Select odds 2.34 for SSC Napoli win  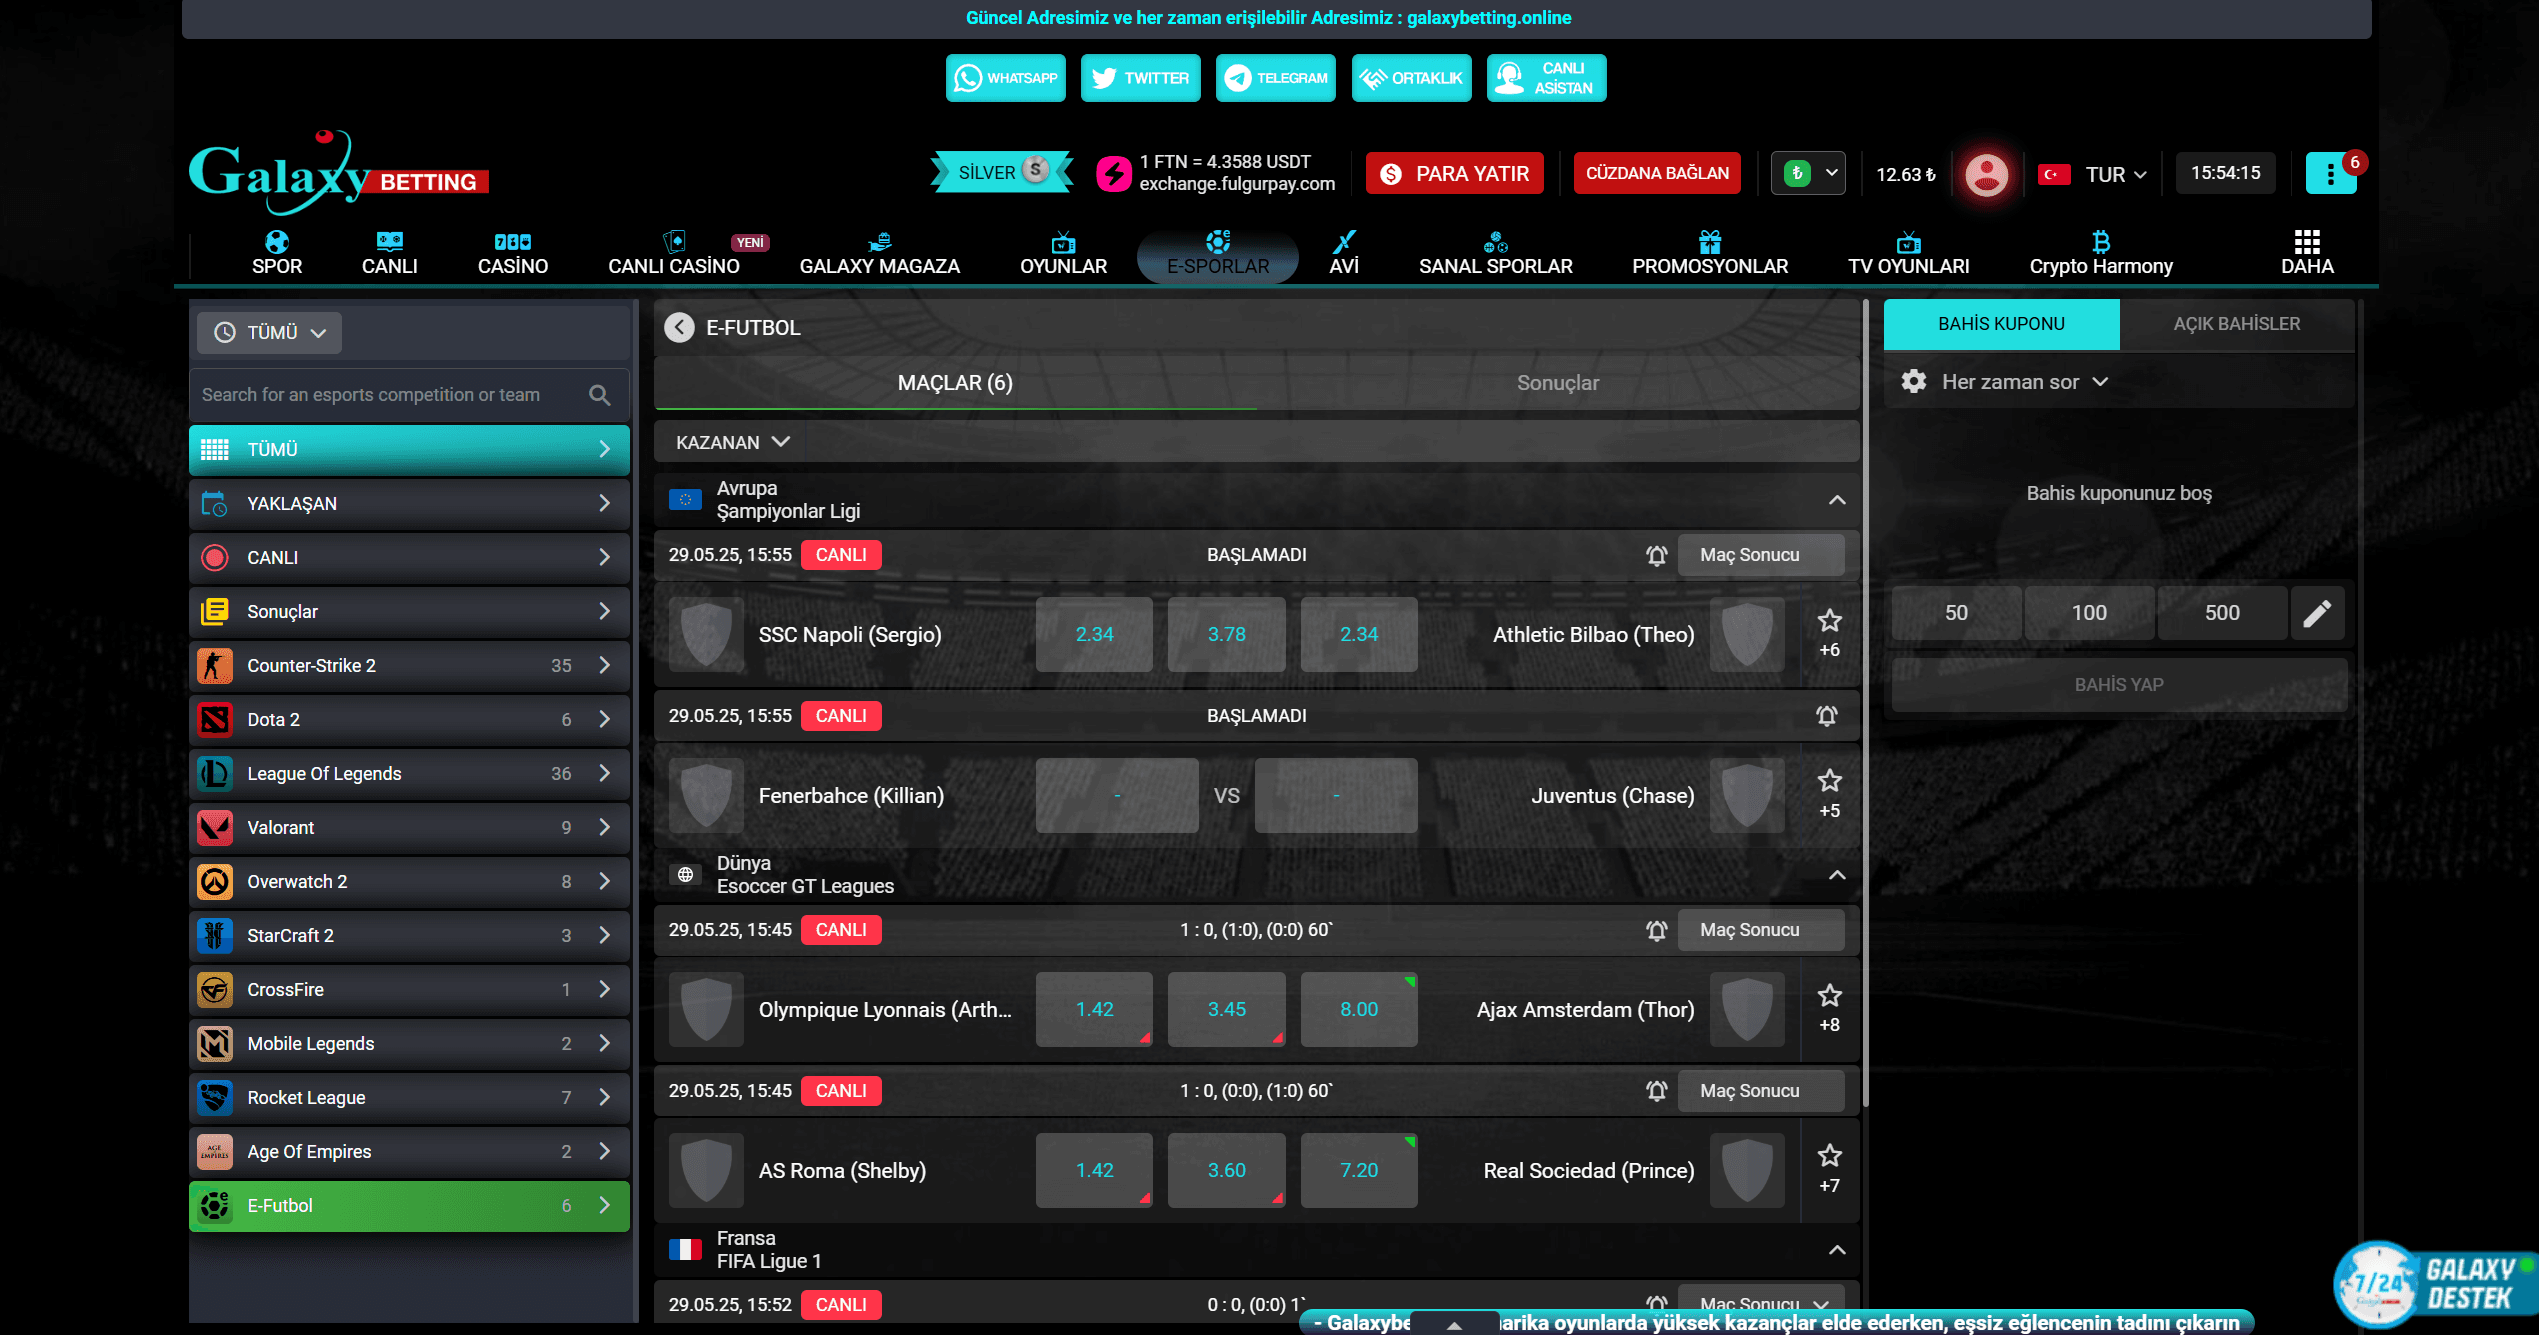[x=1094, y=635]
